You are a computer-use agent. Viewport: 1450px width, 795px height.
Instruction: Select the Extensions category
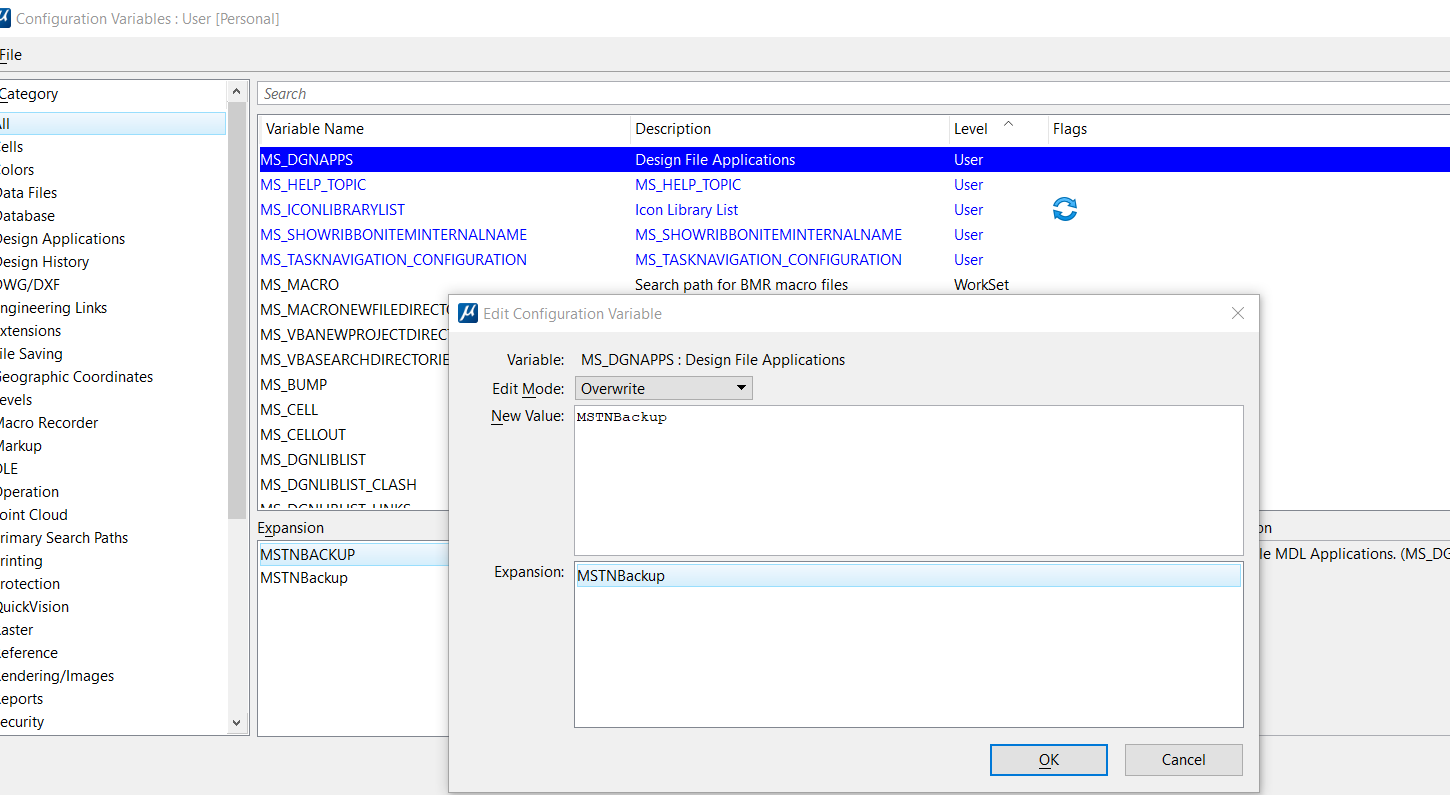pos(30,331)
